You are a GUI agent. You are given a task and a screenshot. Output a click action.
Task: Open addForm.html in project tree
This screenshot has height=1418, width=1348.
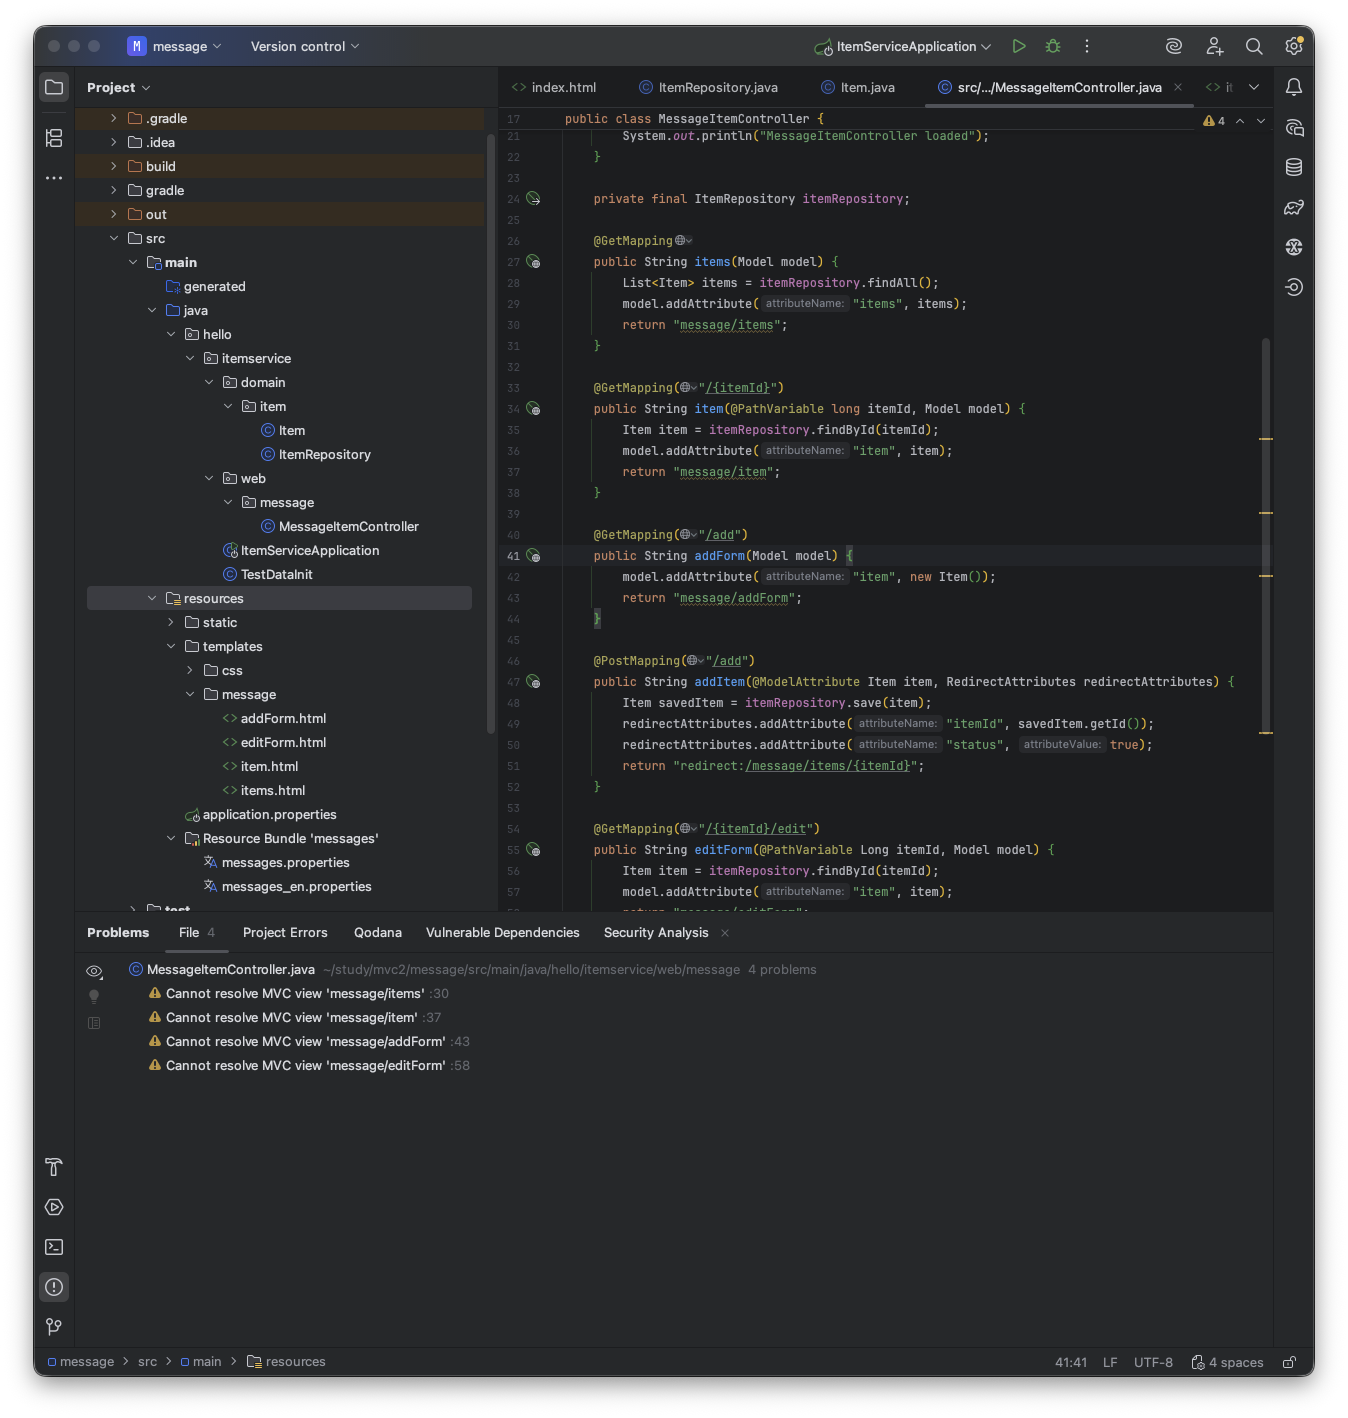click(x=283, y=718)
